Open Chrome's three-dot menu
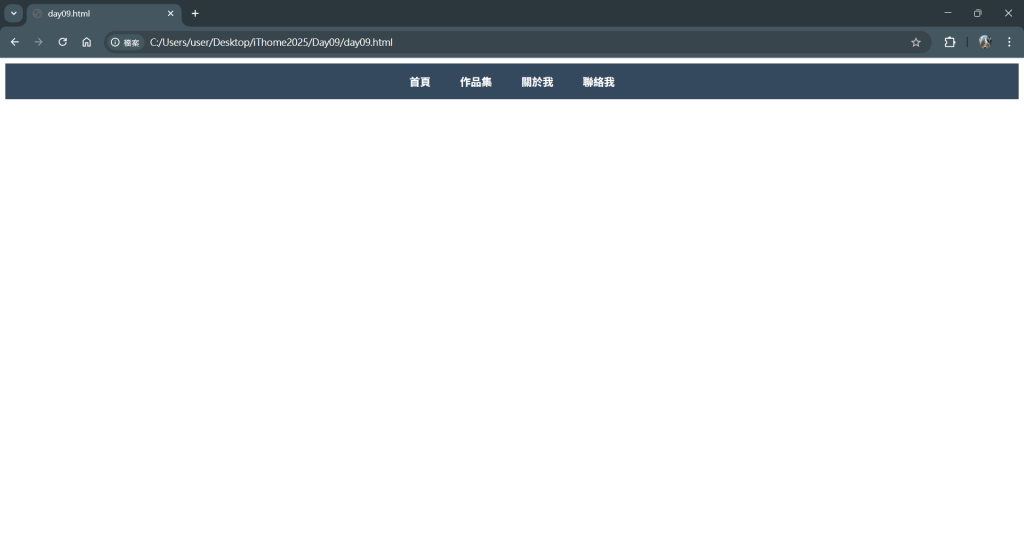The image size is (1024, 544). coord(1009,42)
